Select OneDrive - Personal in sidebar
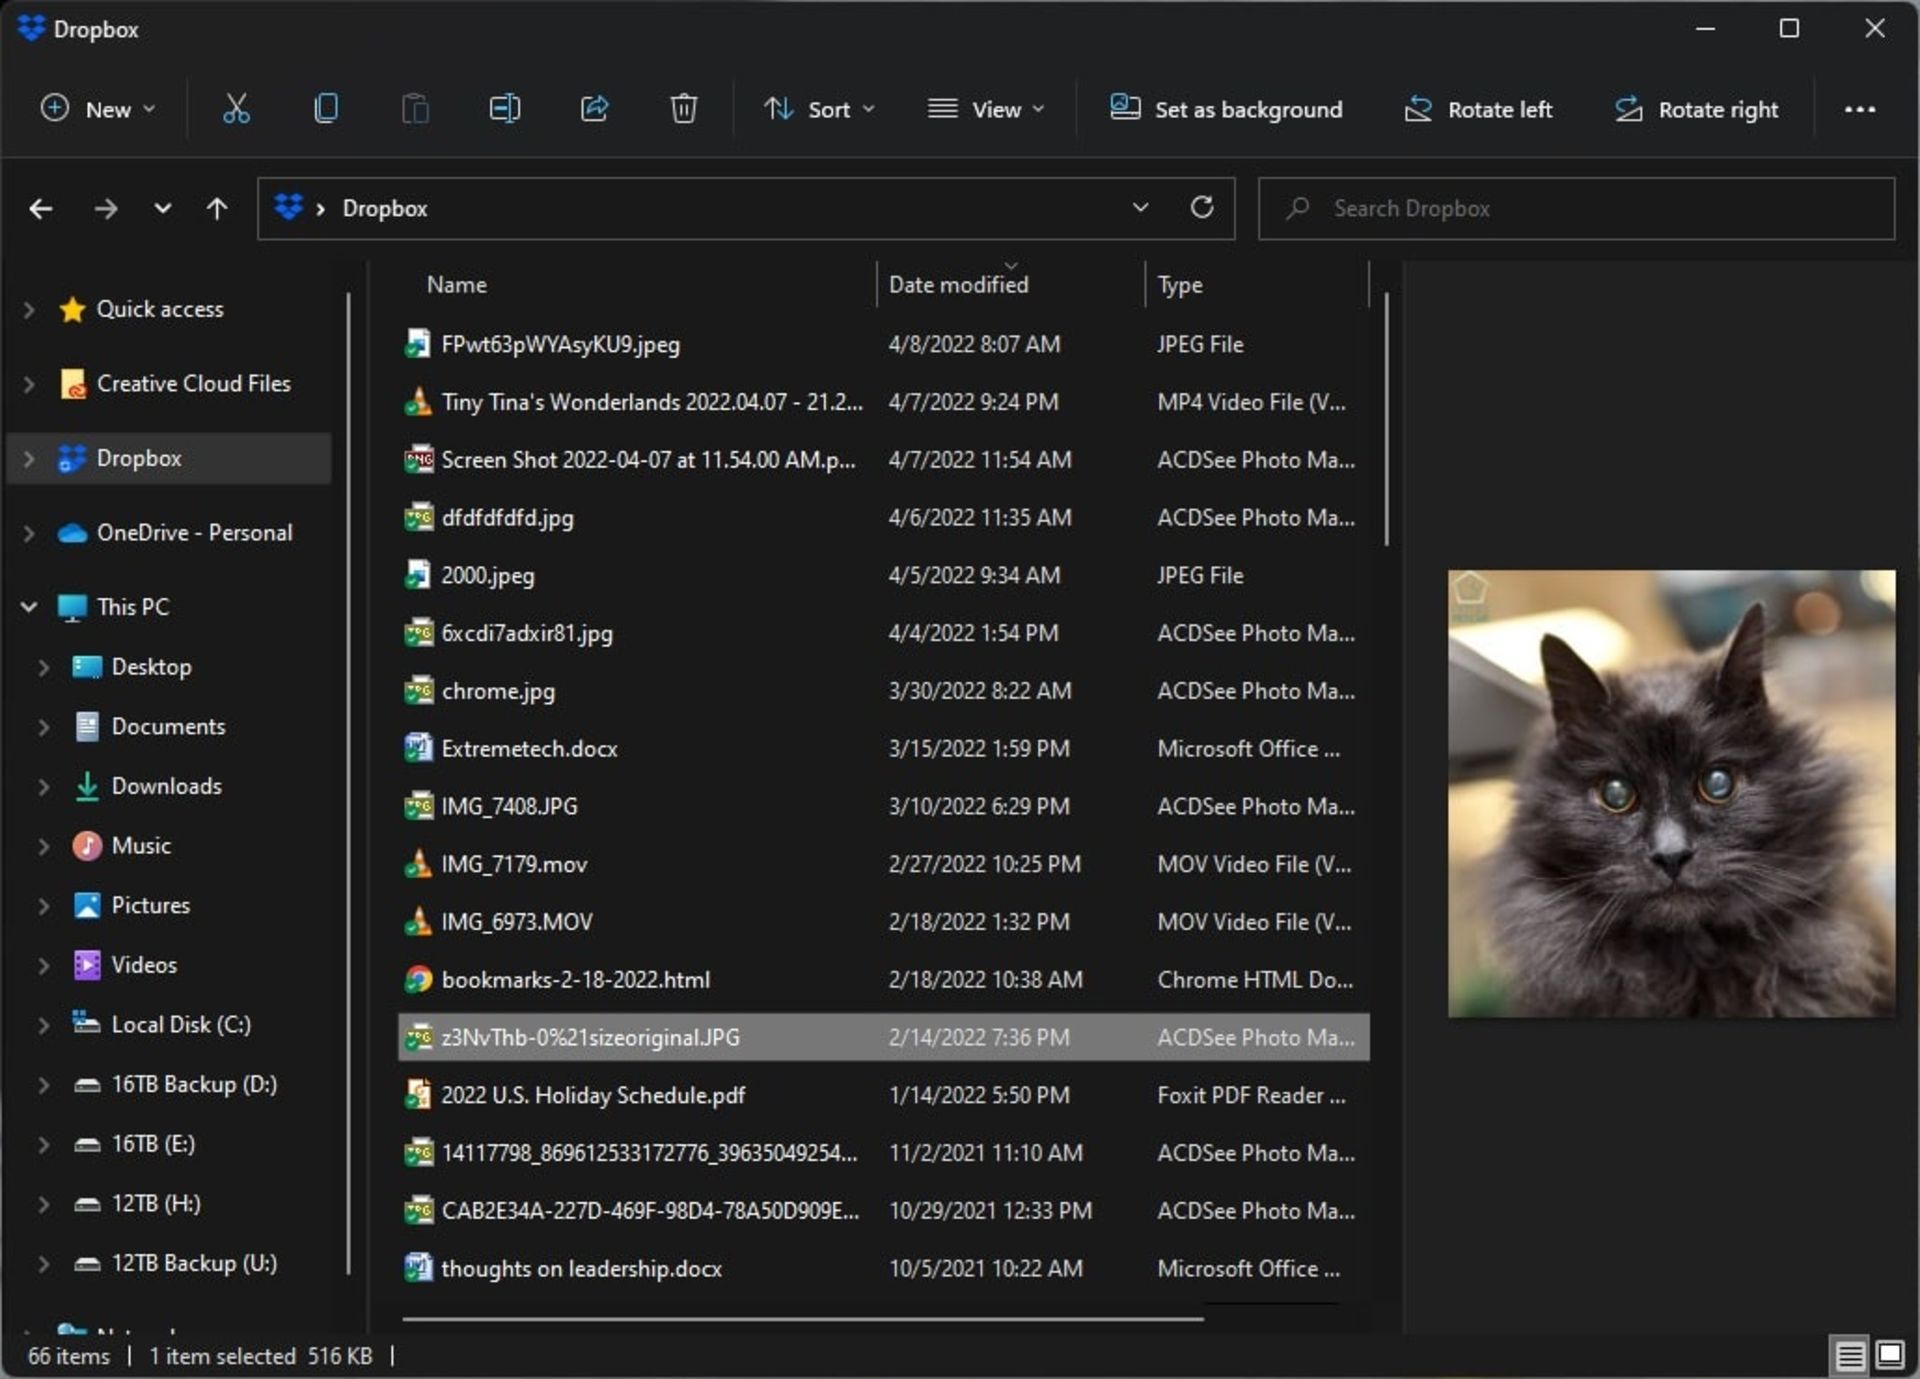The height and width of the screenshot is (1379, 1920). pyautogui.click(x=195, y=533)
